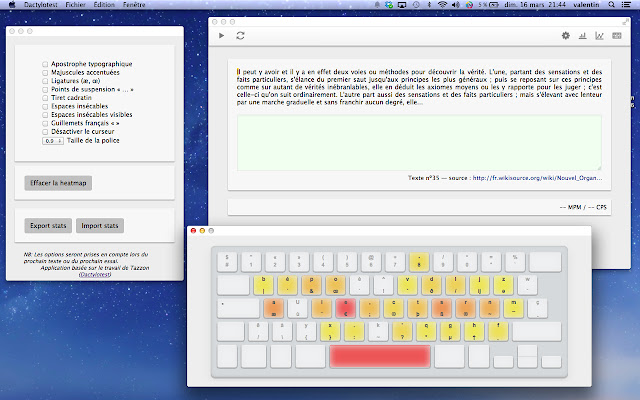Open the Fenêtre menu
This screenshot has width=640, height=400.
click(x=134, y=4)
